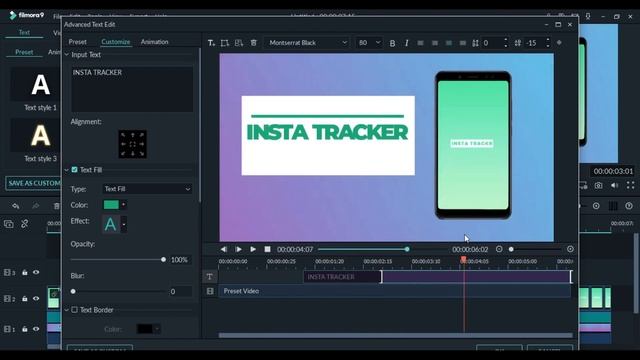Enable the Text Border checkbox

tap(74, 310)
